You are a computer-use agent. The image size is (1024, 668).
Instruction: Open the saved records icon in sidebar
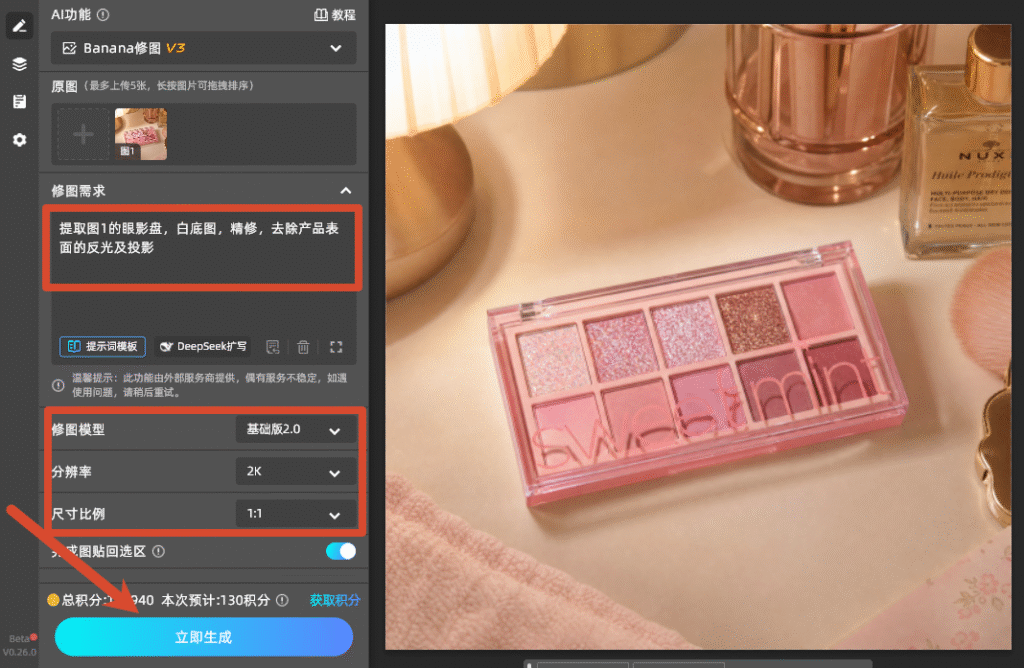coord(20,102)
